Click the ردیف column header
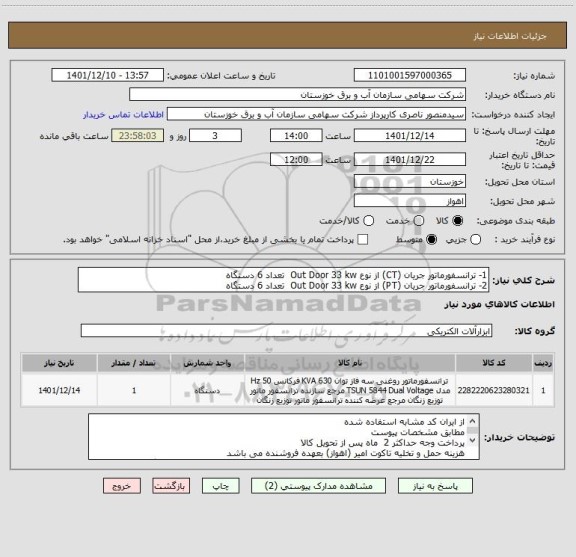This screenshot has width=576, height=557. (x=543, y=363)
